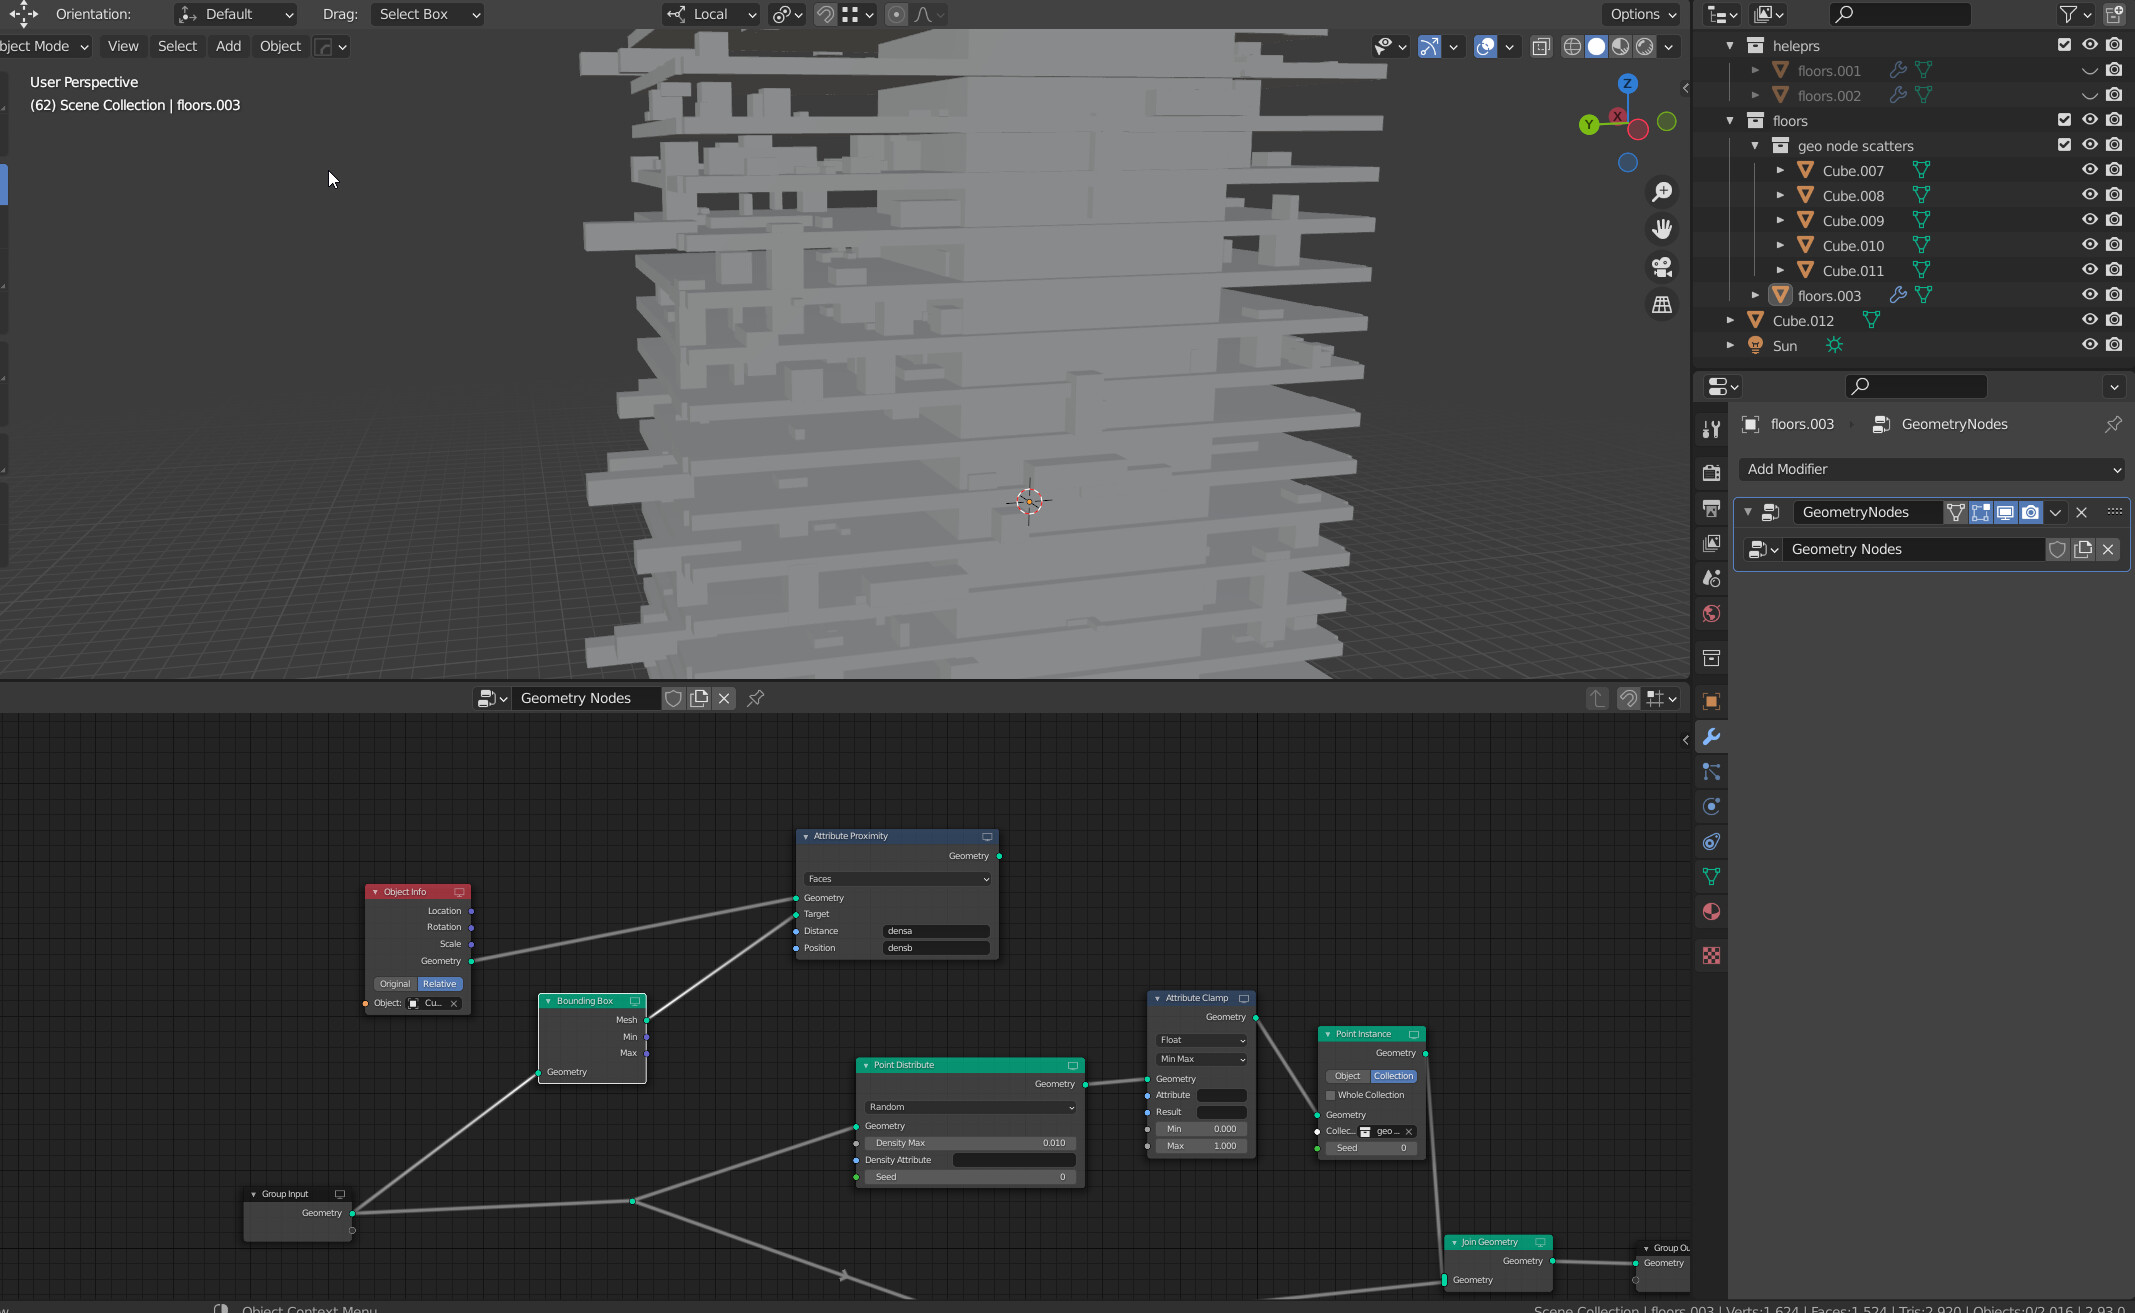Open the Object properties tab
2135x1313 pixels.
pyautogui.click(x=1711, y=701)
